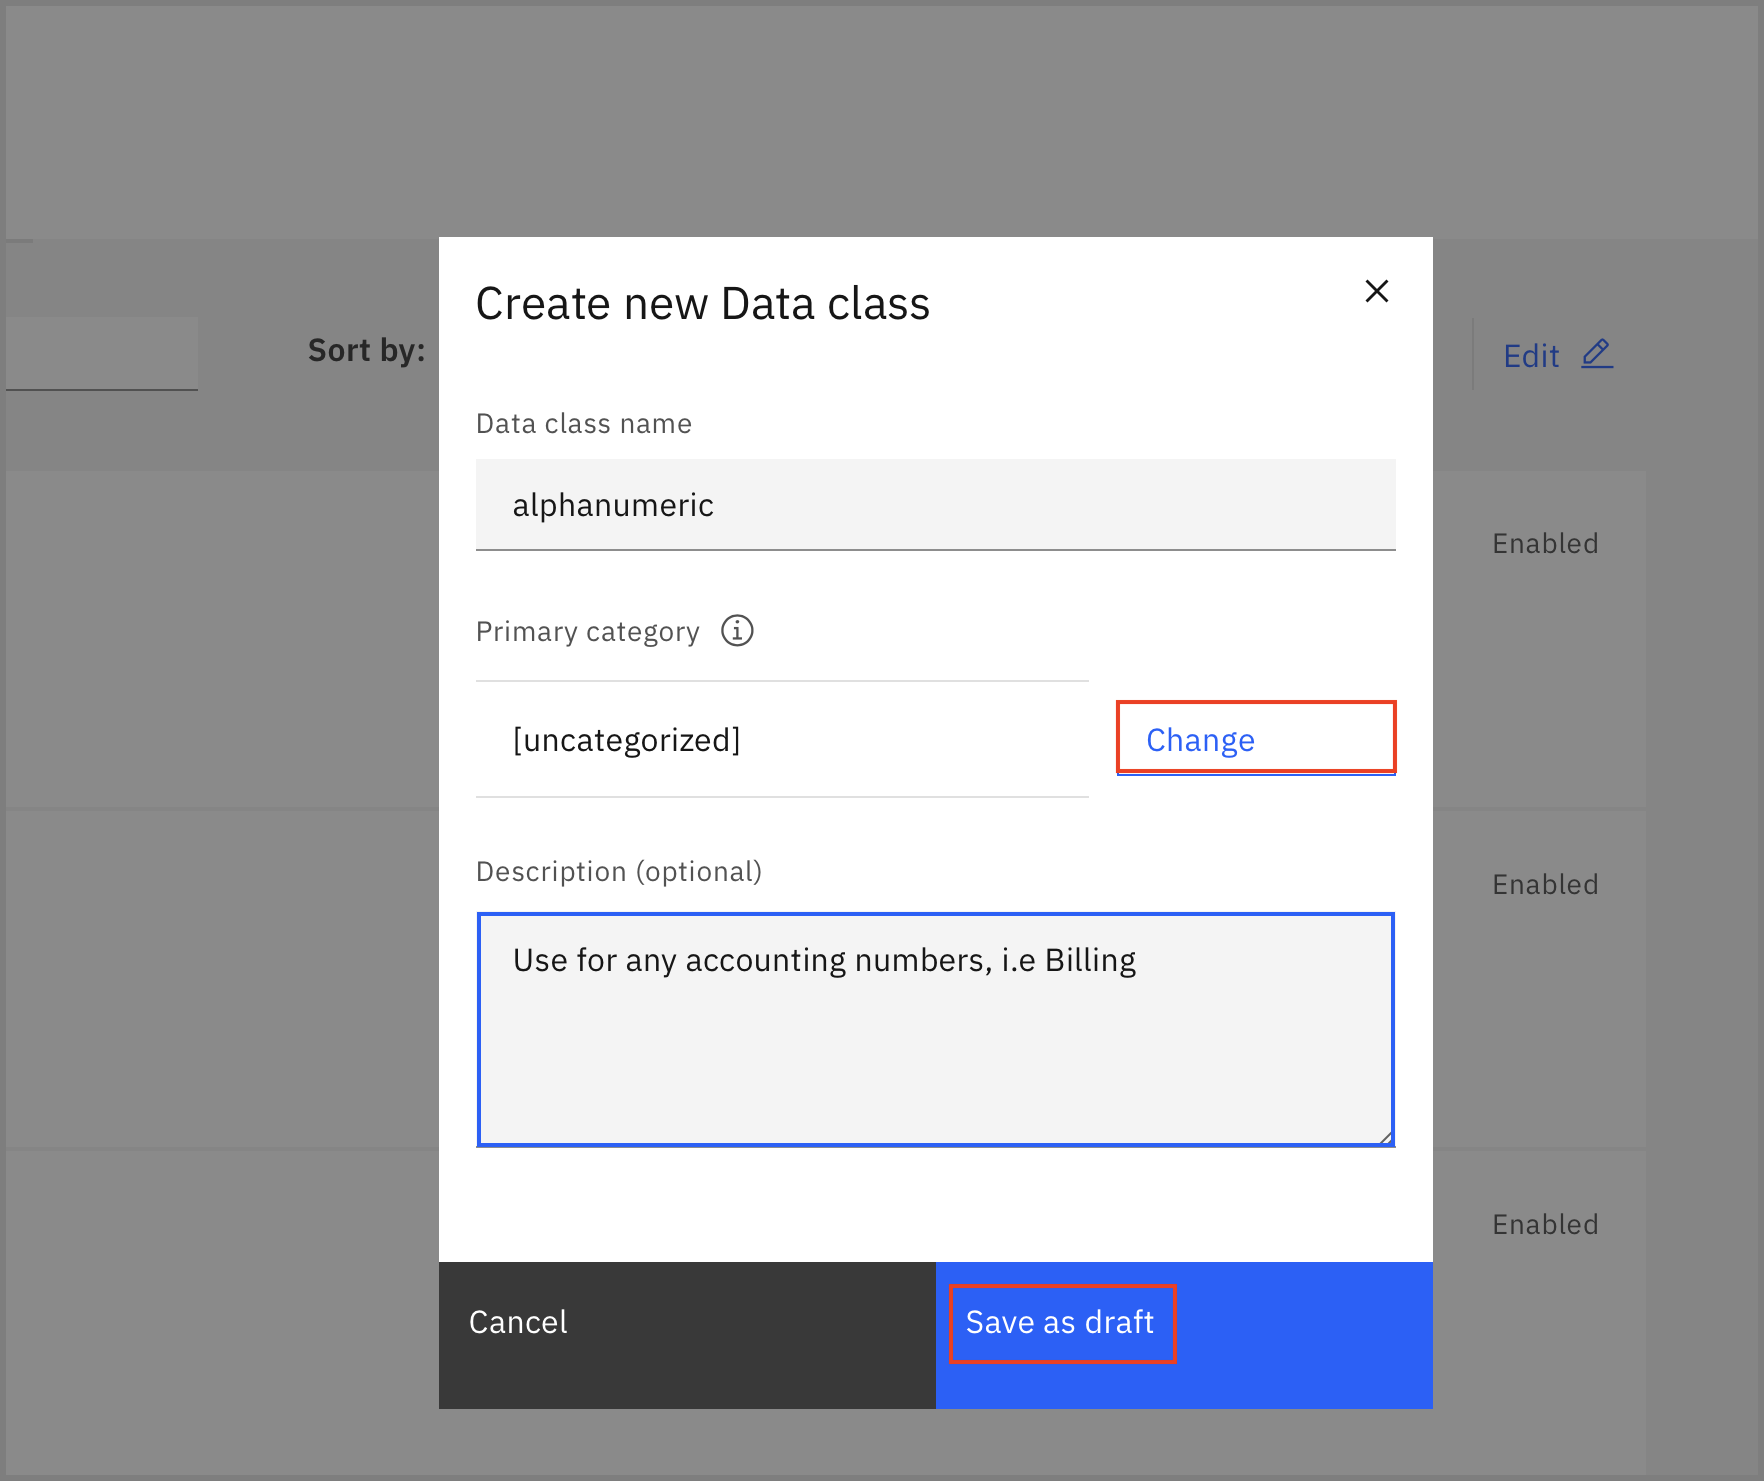
Task: Click the search box at top left
Action: click(100, 352)
